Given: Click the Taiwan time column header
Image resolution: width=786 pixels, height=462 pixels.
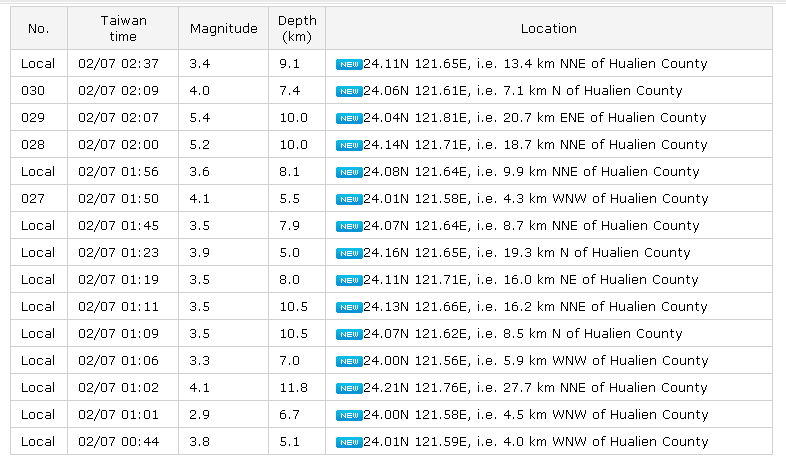Looking at the screenshot, I should pyautogui.click(x=123, y=29).
